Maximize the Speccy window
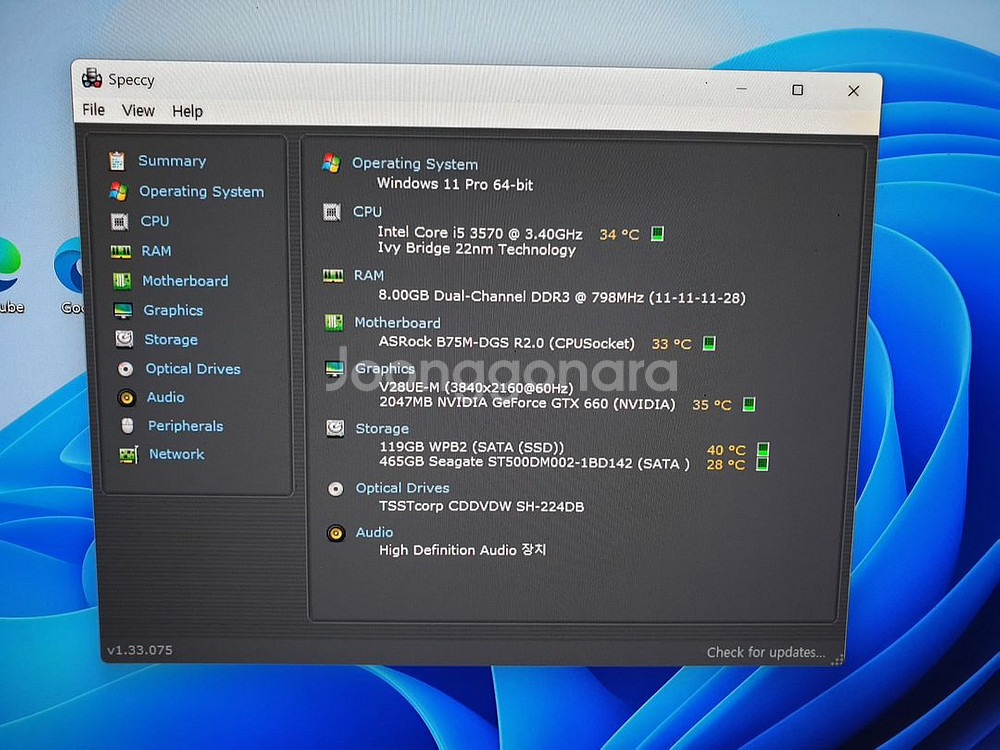The height and width of the screenshot is (750, 1000). [x=797, y=90]
